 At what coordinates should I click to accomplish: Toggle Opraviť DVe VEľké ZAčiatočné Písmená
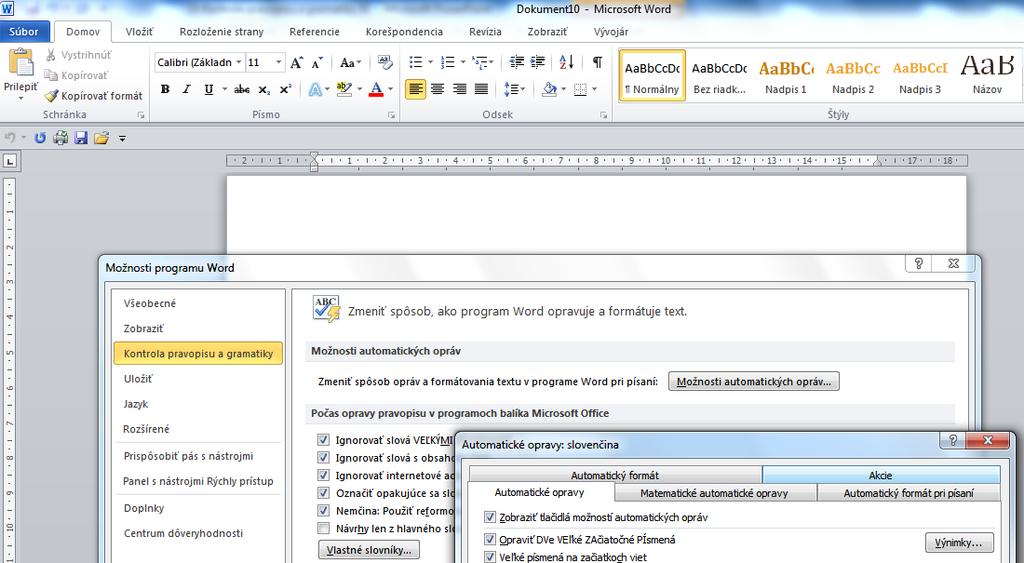tap(490, 539)
